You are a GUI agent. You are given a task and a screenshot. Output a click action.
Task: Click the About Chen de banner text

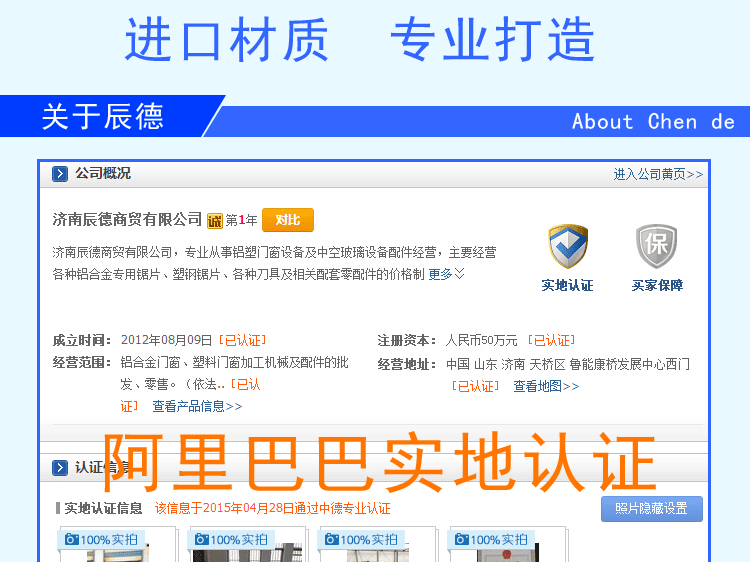(x=653, y=121)
